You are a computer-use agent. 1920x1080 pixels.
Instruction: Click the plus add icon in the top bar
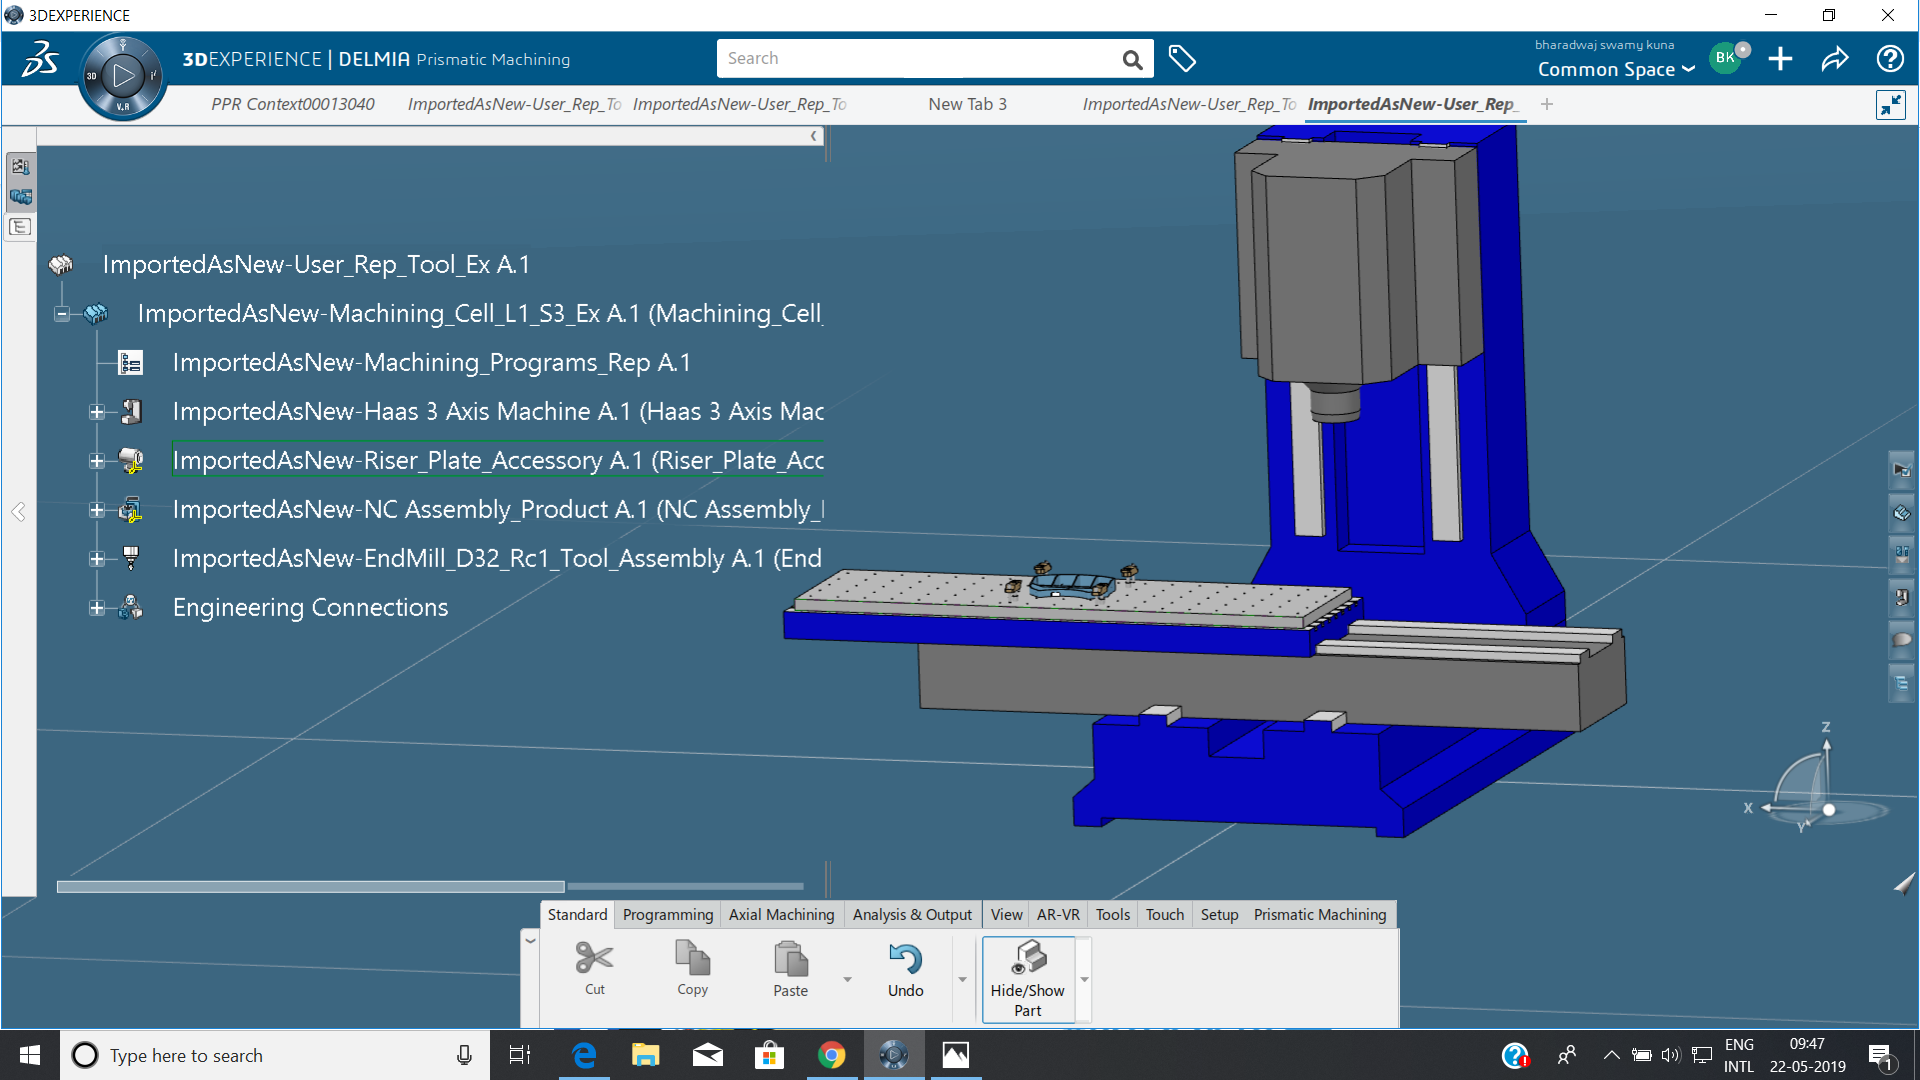(1780, 59)
